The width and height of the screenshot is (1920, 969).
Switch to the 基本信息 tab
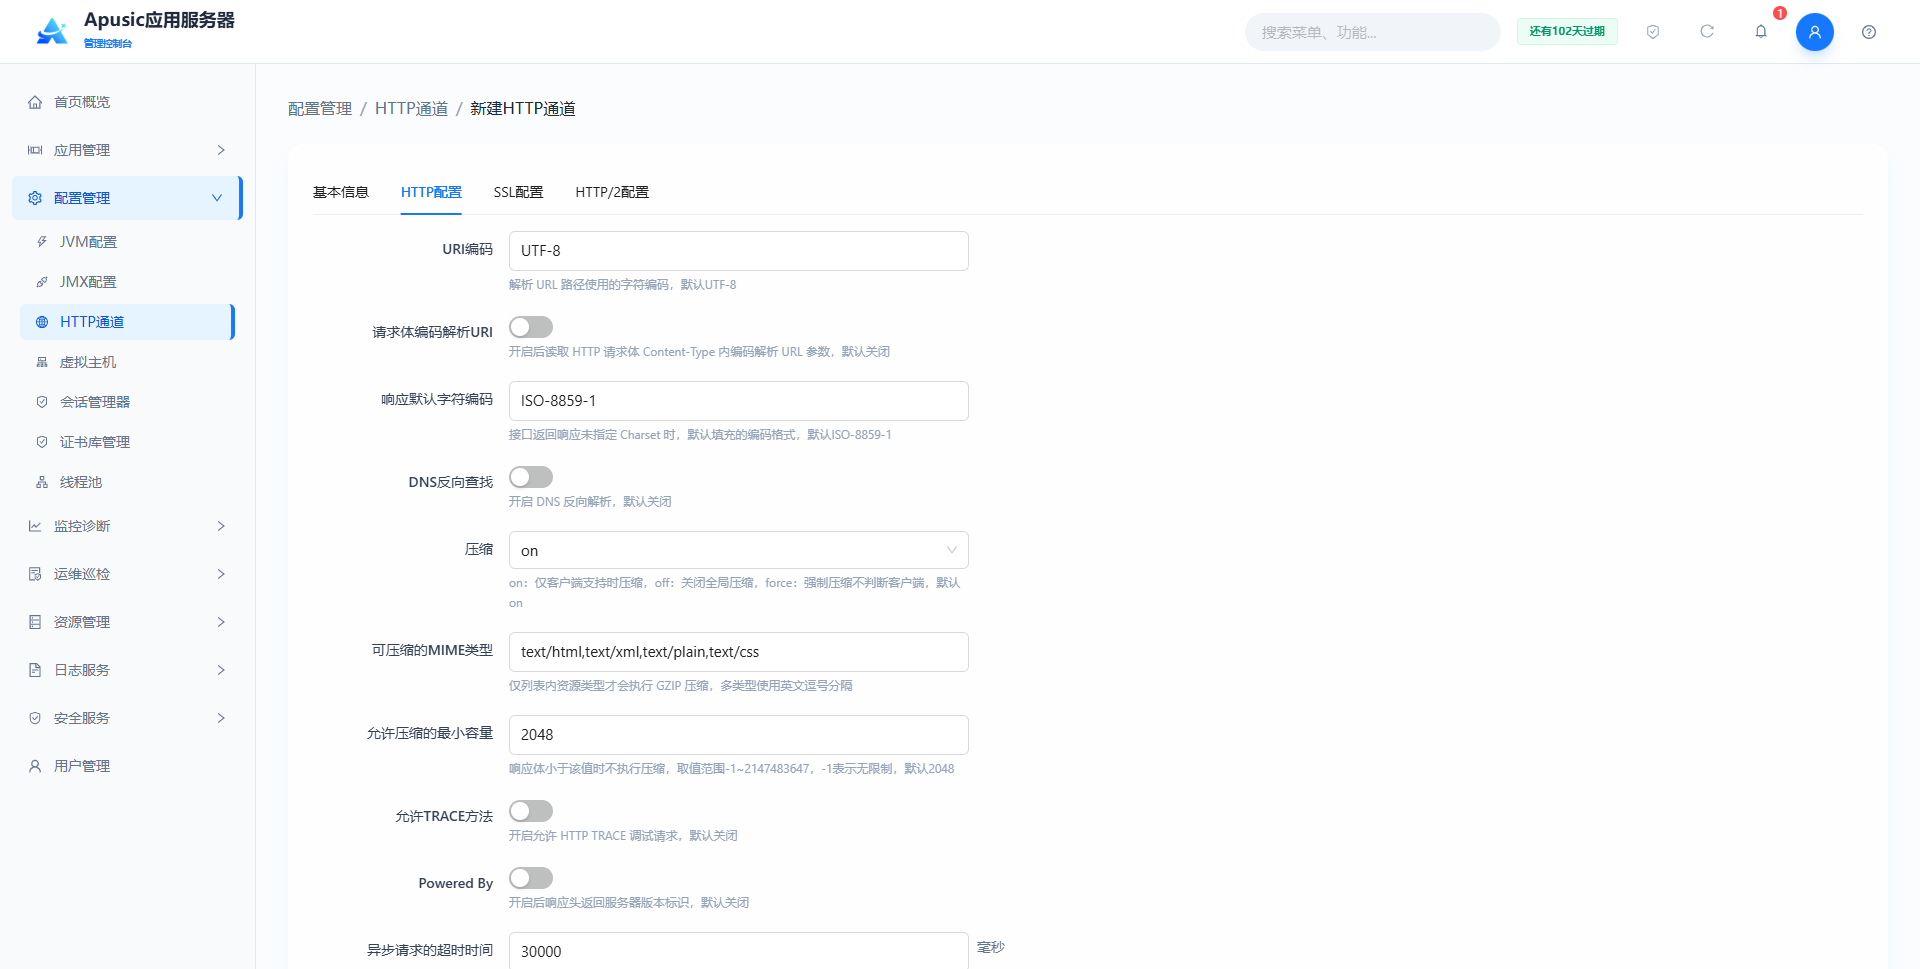click(341, 192)
